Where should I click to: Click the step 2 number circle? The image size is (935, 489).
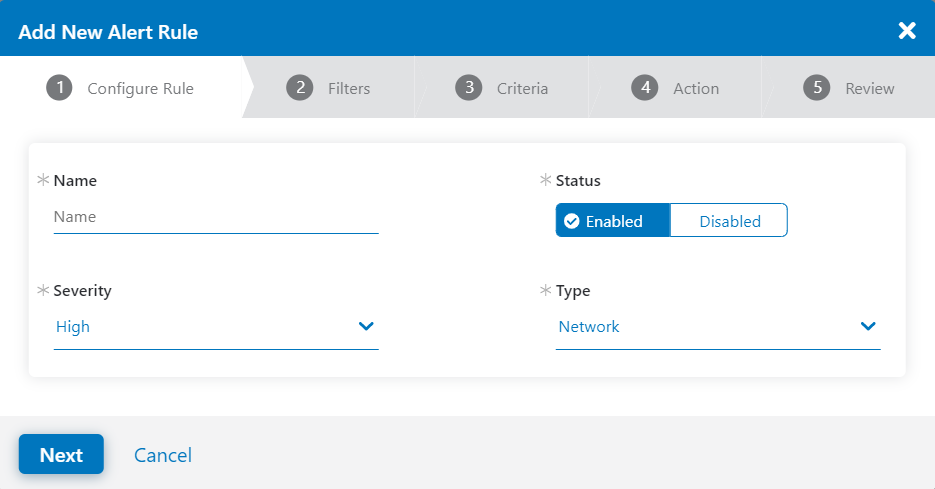299,88
